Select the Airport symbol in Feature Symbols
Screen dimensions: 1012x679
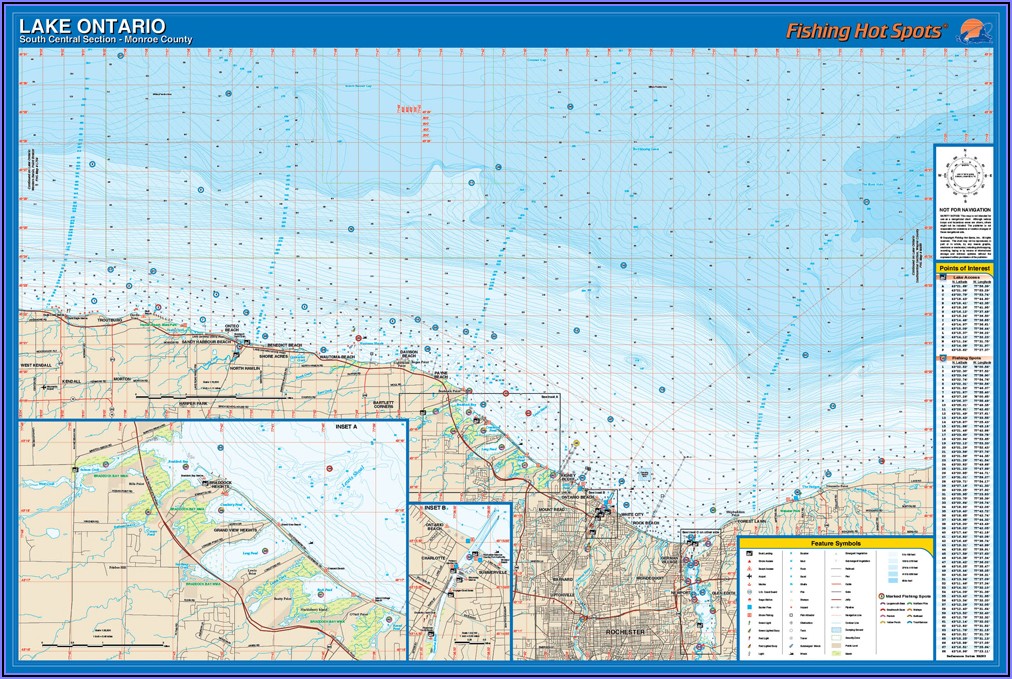point(749,577)
